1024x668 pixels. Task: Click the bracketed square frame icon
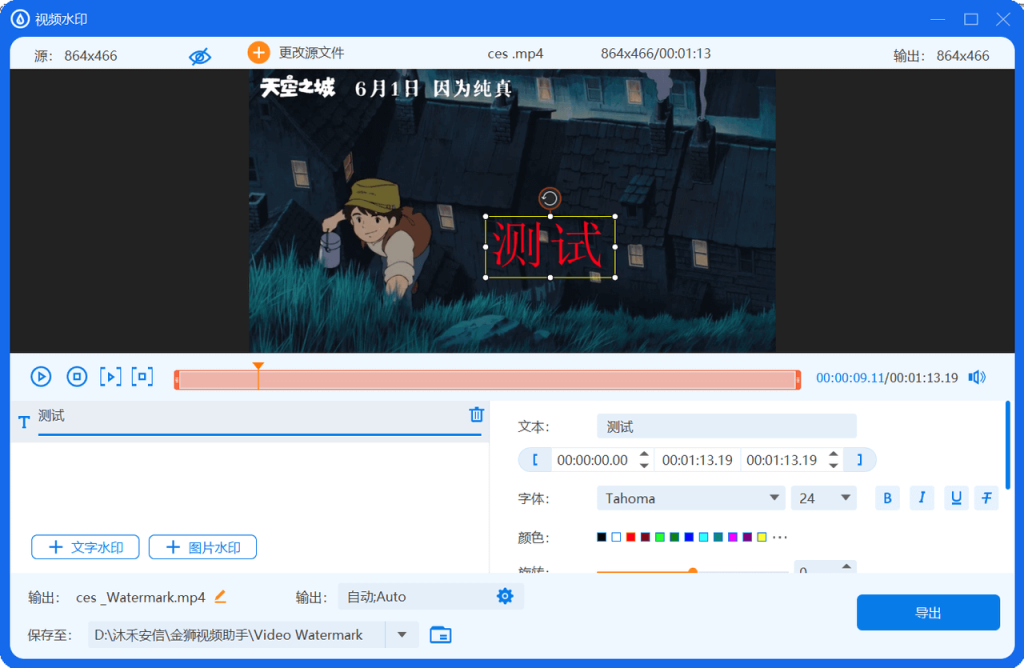tap(142, 377)
